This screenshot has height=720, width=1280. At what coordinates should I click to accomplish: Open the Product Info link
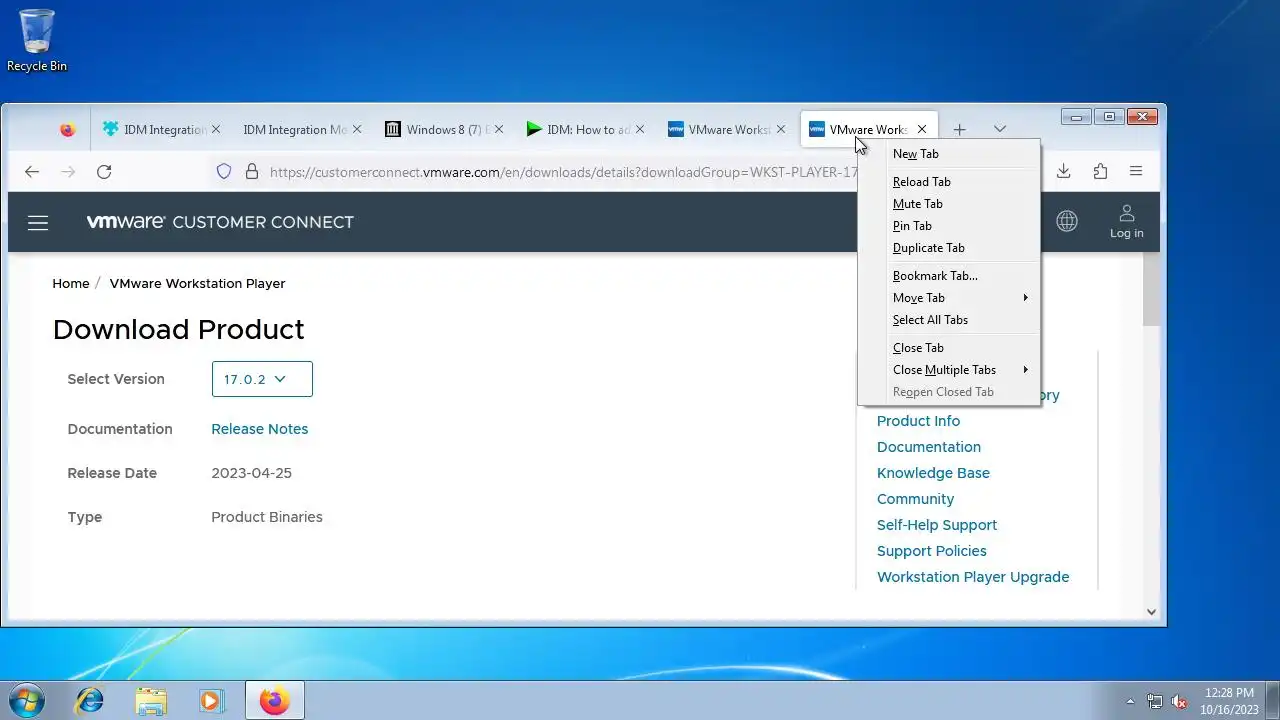tap(918, 421)
